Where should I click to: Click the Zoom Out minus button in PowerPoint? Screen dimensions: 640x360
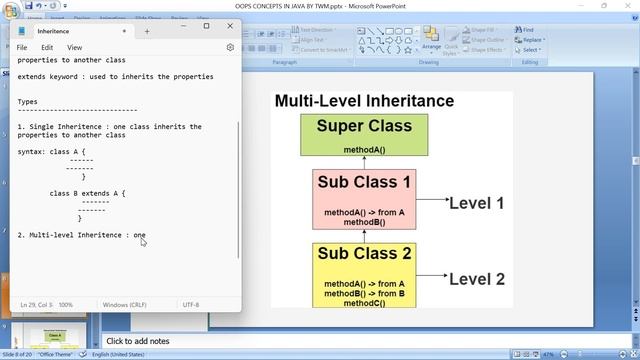pos(564,354)
